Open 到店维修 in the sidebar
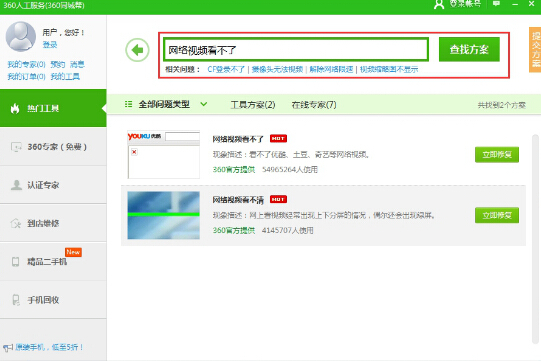The height and width of the screenshot is (361, 541). [53, 223]
